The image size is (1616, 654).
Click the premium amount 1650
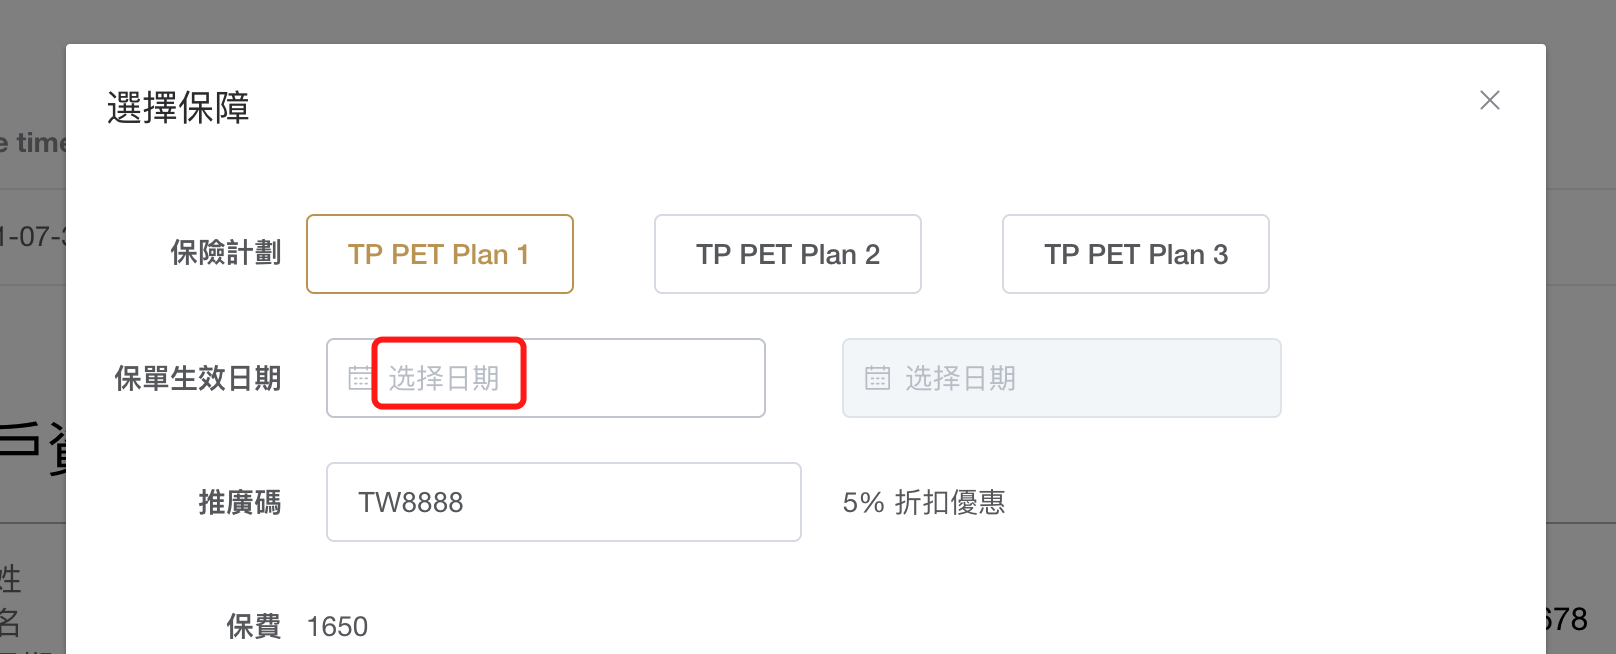(x=337, y=627)
